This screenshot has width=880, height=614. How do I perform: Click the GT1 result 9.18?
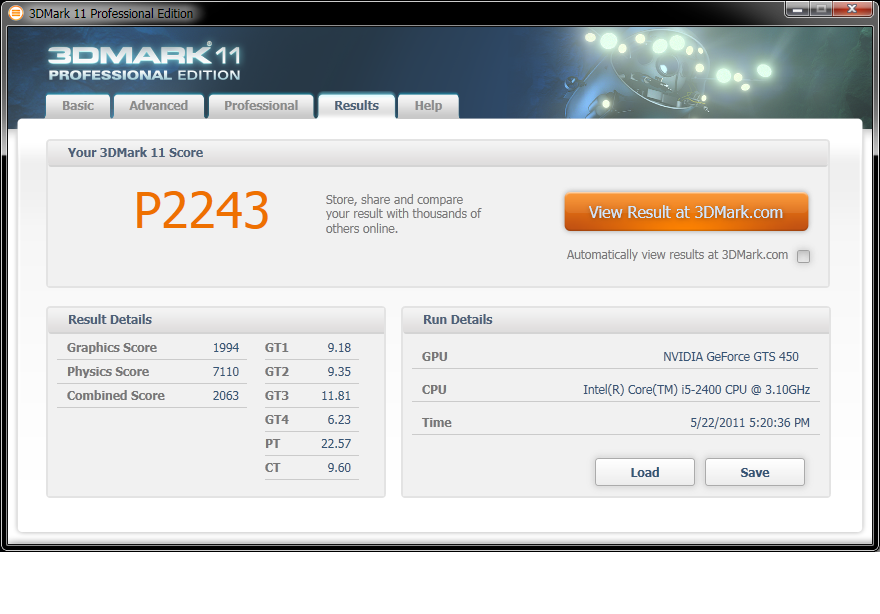339,348
